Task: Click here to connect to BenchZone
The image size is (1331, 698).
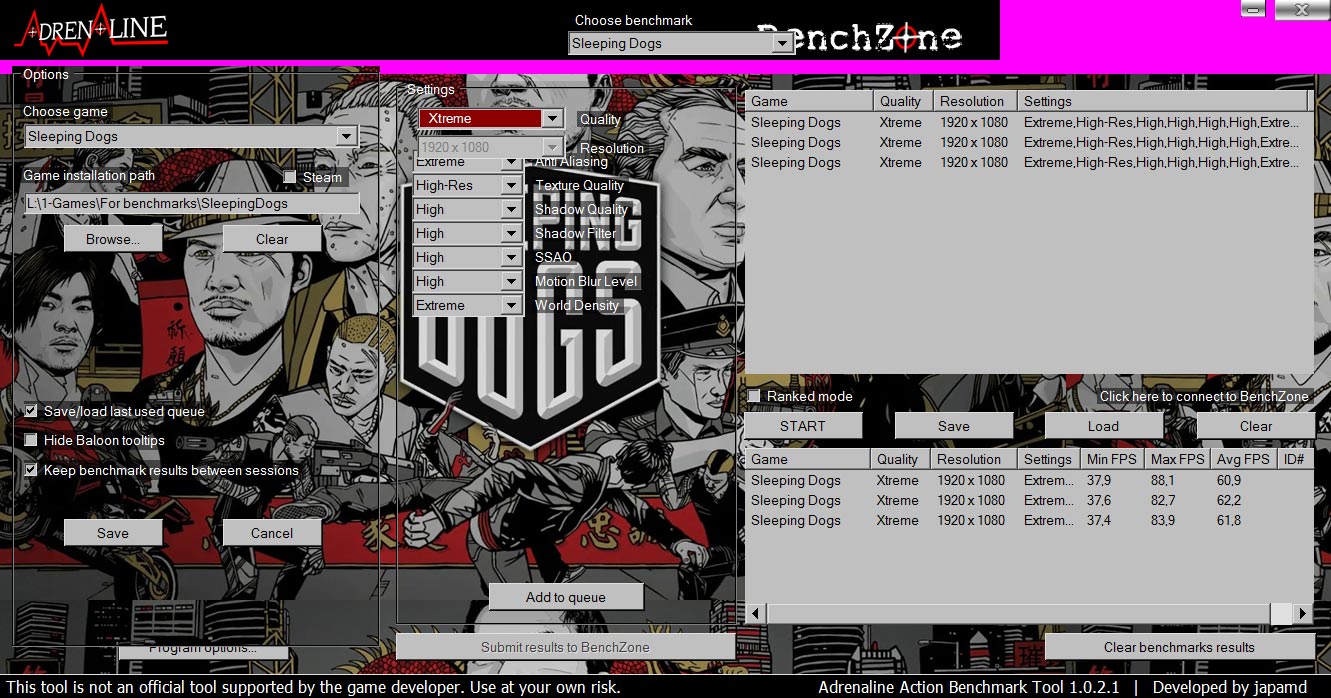Action: click(x=1203, y=396)
